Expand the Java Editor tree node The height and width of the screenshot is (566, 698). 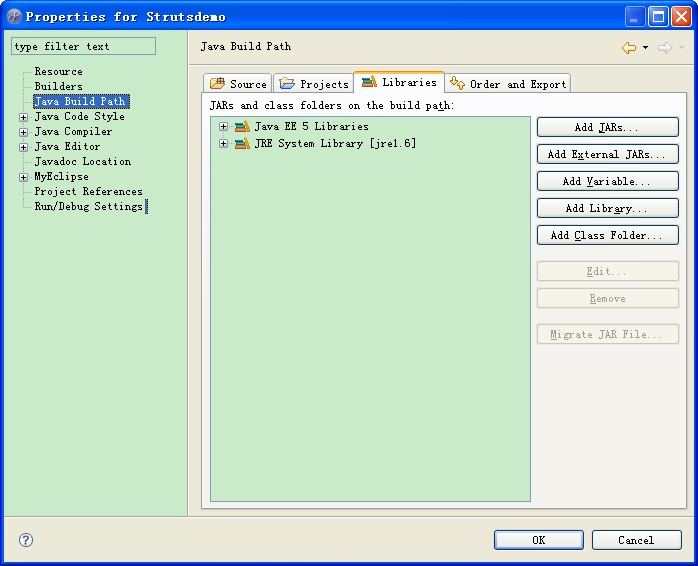coord(24,147)
